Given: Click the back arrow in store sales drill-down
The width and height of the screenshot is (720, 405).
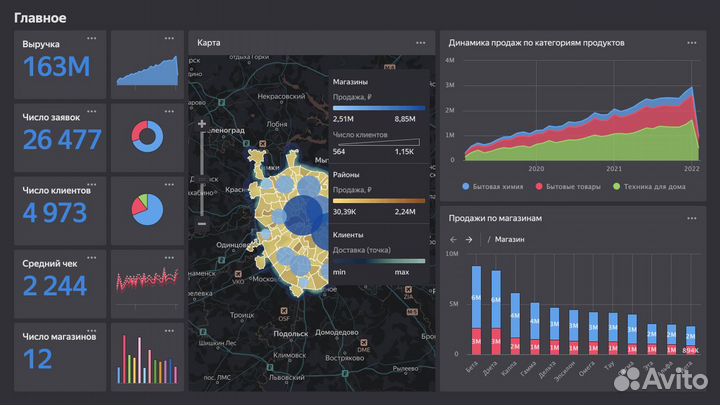Looking at the screenshot, I should pyautogui.click(x=453, y=239).
